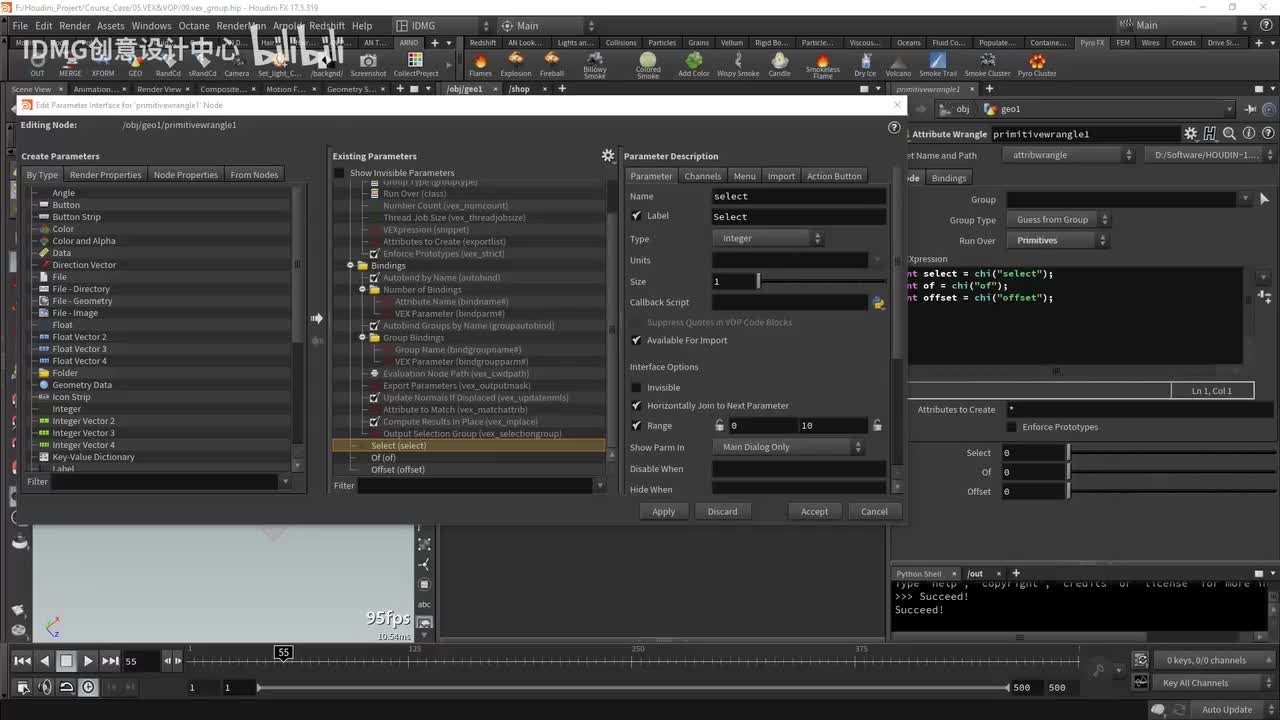This screenshot has height=720, width=1280.
Task: Click the Accept button
Action: 814,511
